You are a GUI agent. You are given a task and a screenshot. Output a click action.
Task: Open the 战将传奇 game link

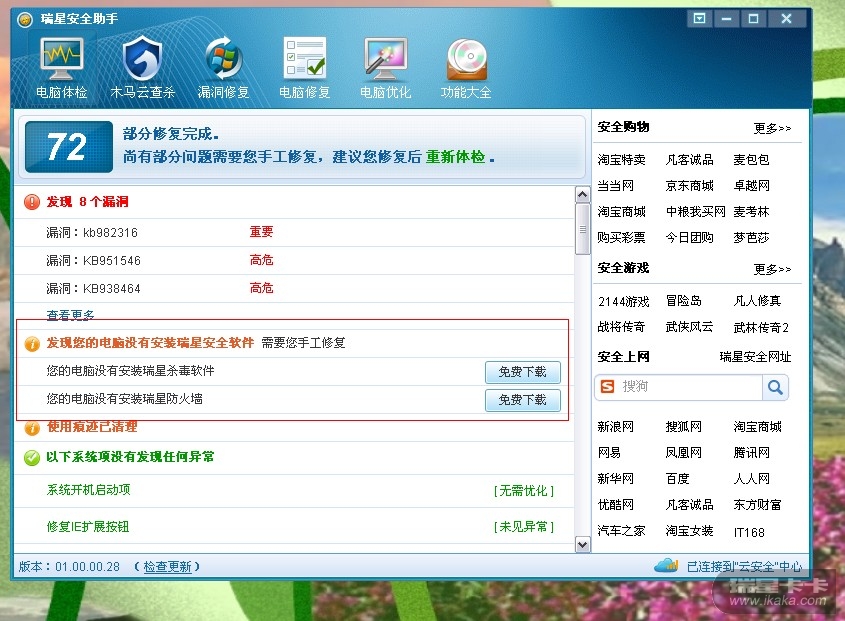coord(621,327)
